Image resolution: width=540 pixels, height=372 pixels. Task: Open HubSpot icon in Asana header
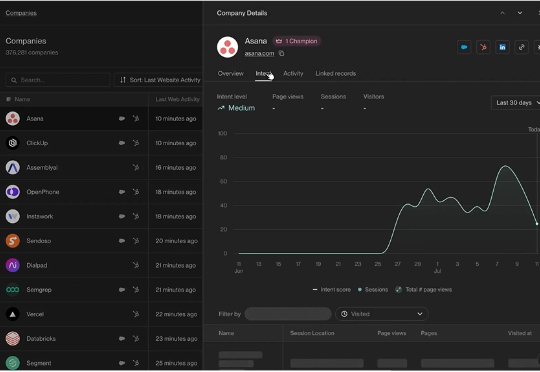click(x=483, y=47)
